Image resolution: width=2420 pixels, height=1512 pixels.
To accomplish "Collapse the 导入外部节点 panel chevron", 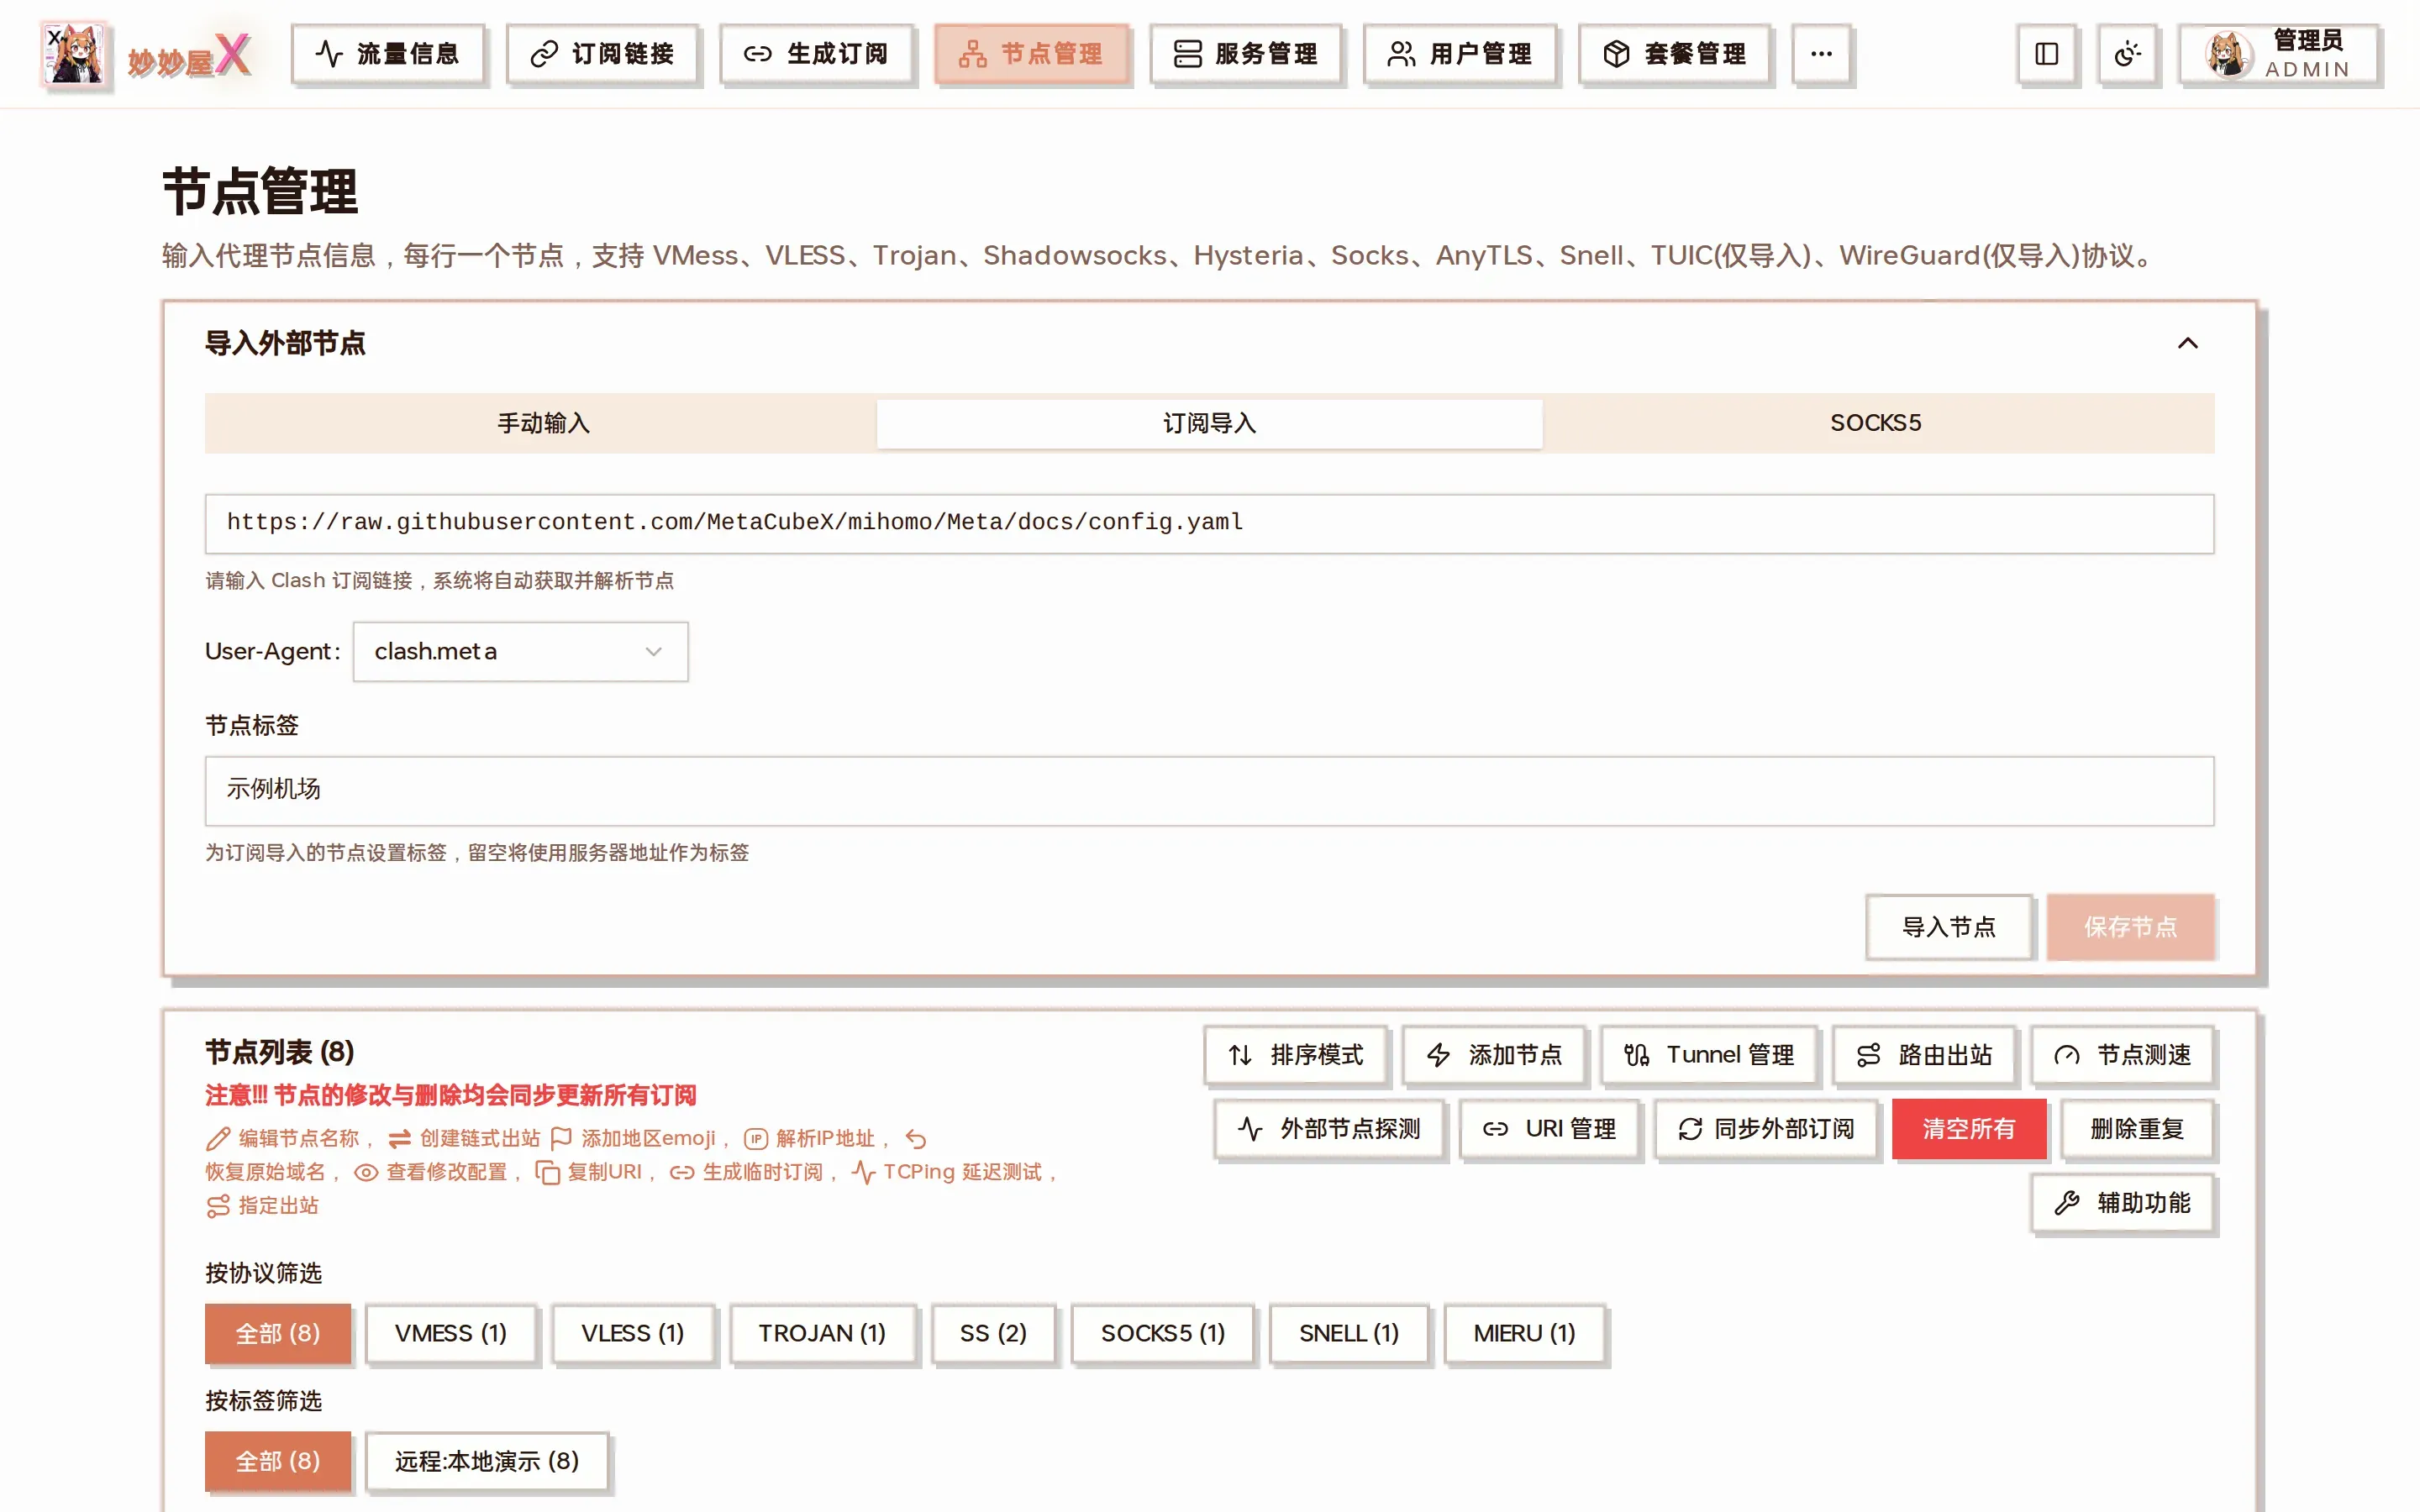I will click(x=2187, y=343).
